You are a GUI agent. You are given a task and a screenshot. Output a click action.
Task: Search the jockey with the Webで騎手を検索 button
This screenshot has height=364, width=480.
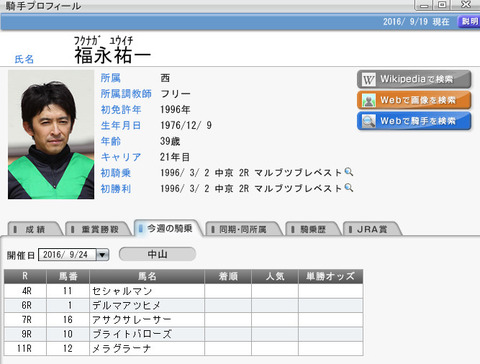point(414,121)
